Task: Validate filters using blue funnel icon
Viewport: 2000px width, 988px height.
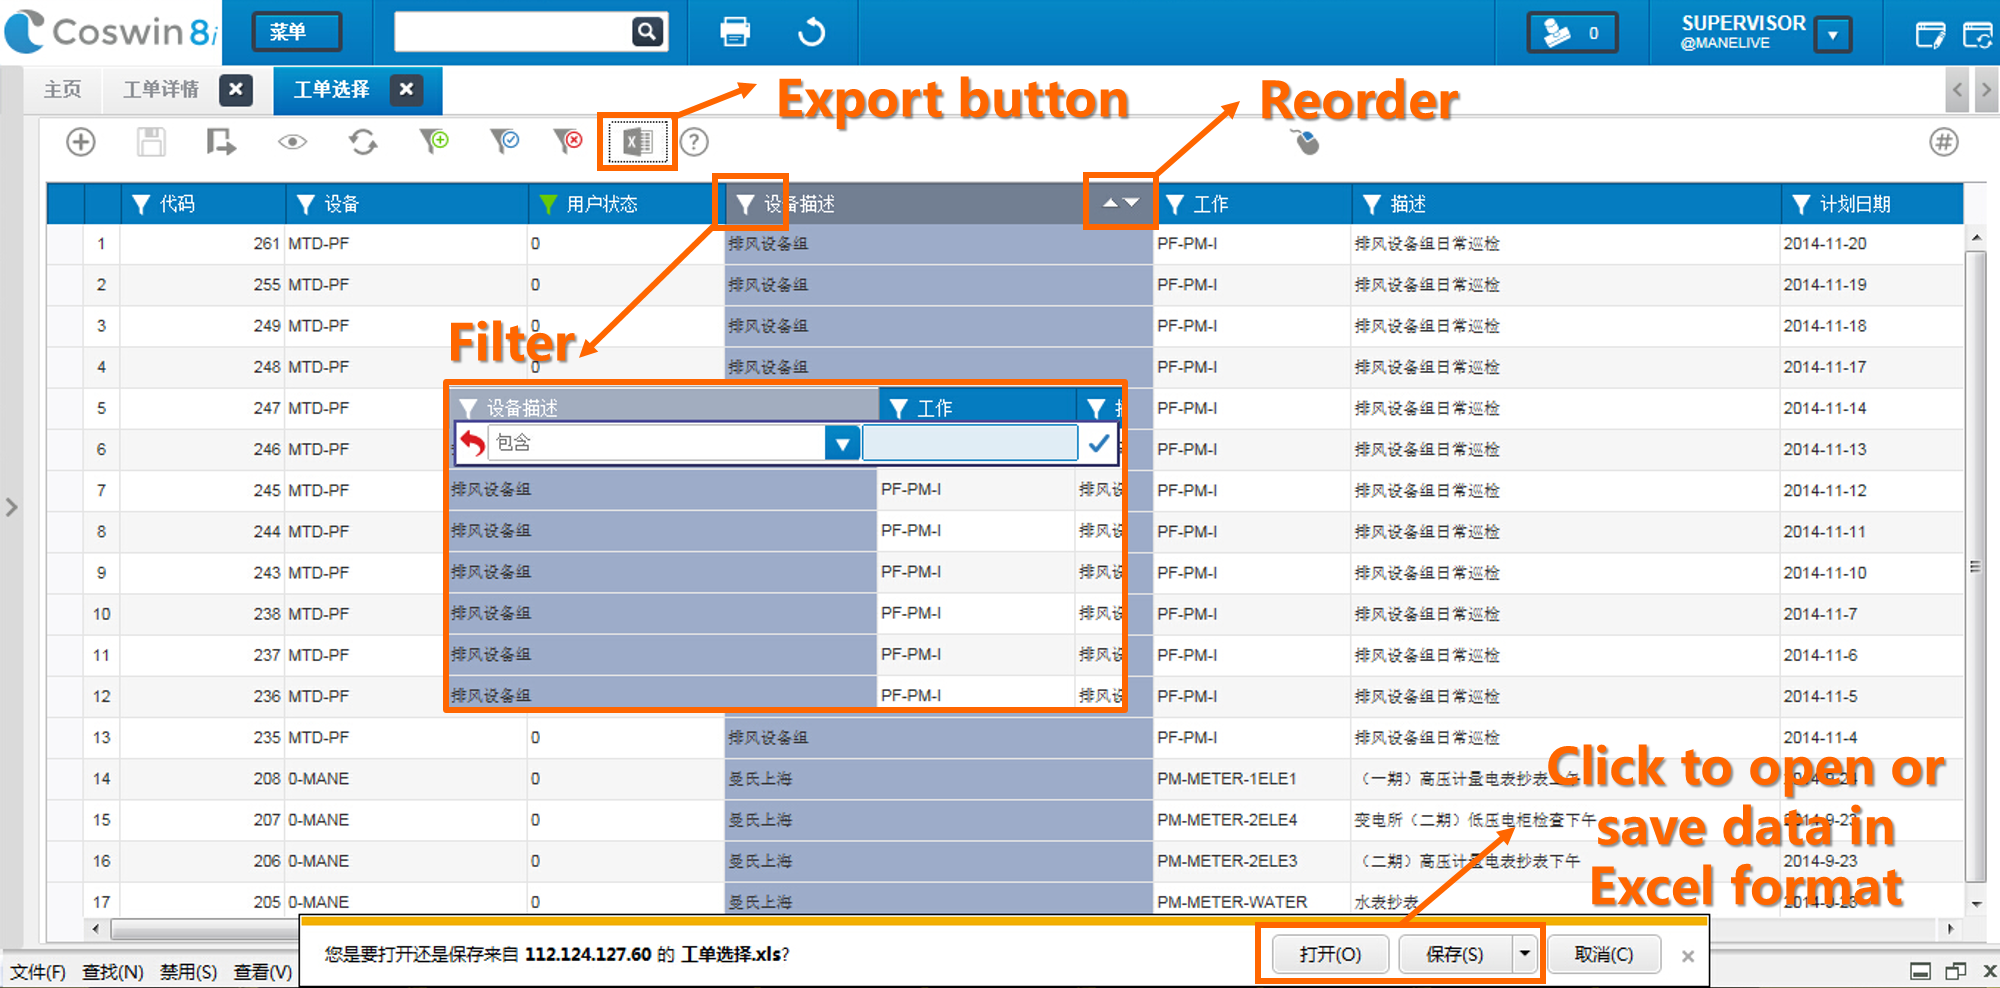Action: click(505, 141)
